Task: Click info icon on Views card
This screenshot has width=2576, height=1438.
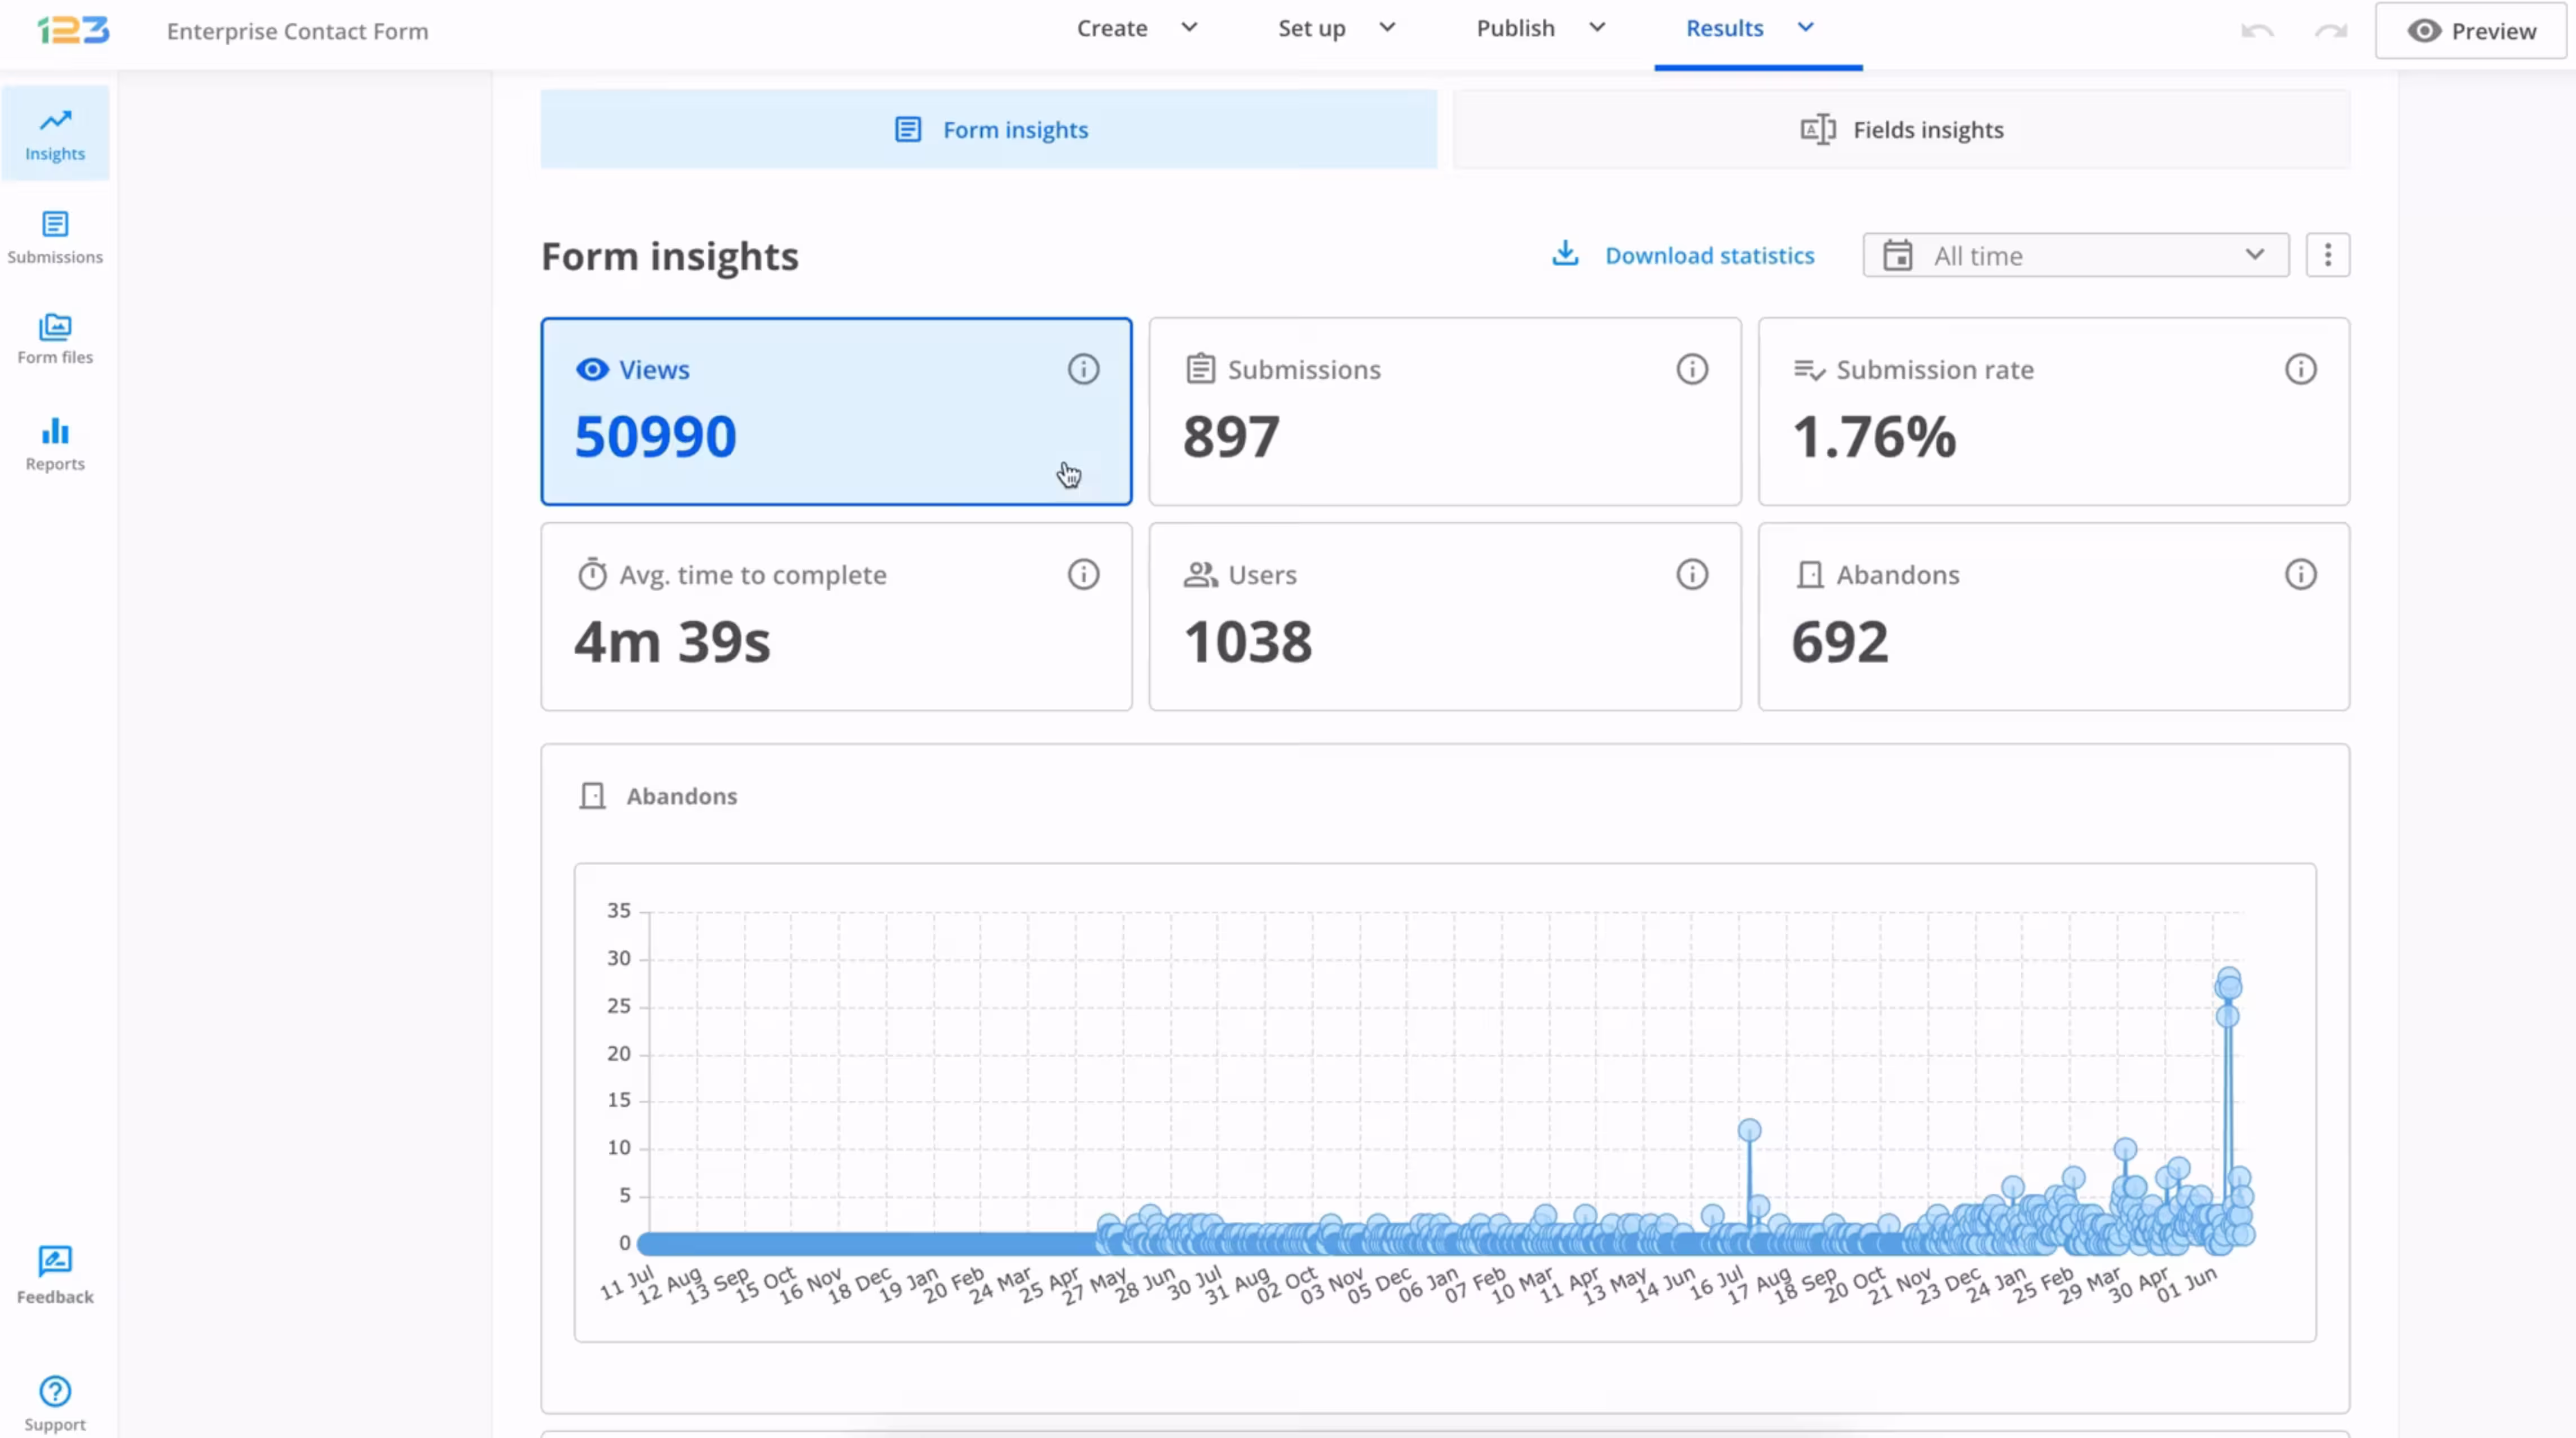Action: [1083, 369]
